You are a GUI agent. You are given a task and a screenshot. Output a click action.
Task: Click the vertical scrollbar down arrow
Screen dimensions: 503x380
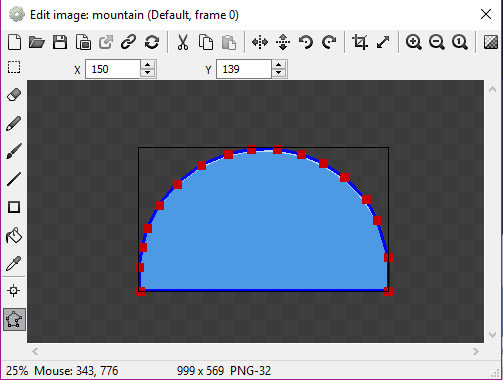click(492, 334)
